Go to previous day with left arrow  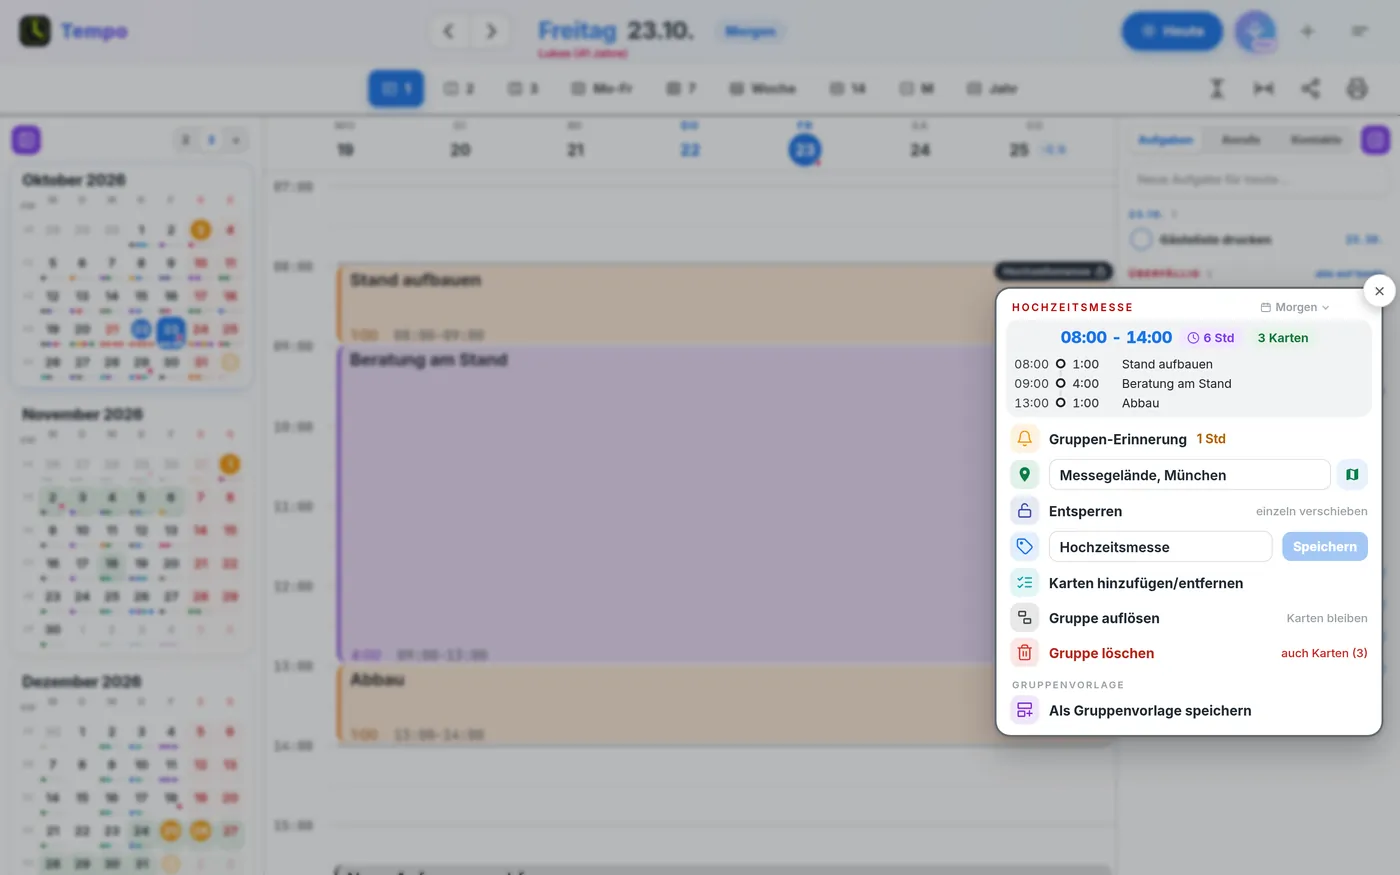[449, 31]
